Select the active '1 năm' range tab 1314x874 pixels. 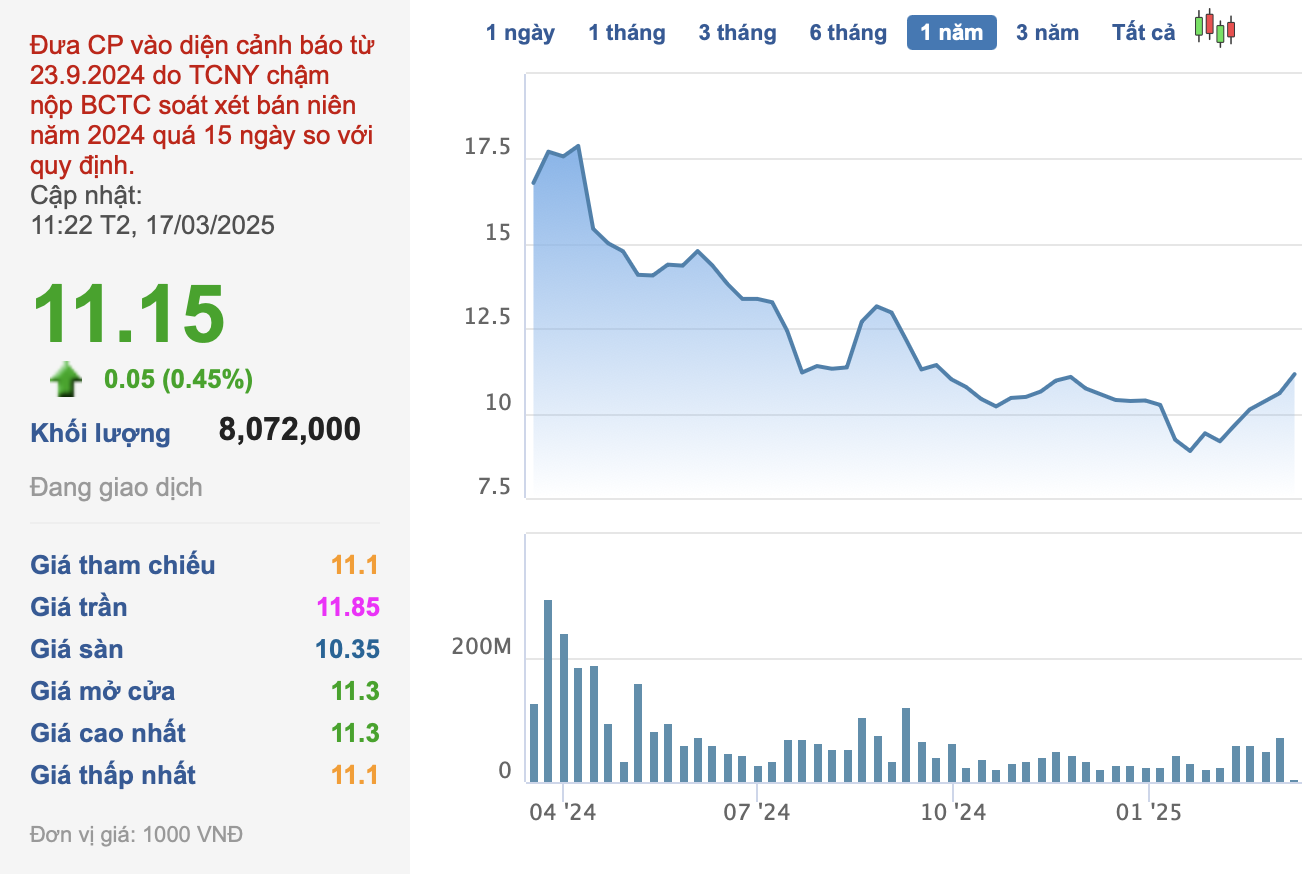coord(952,33)
